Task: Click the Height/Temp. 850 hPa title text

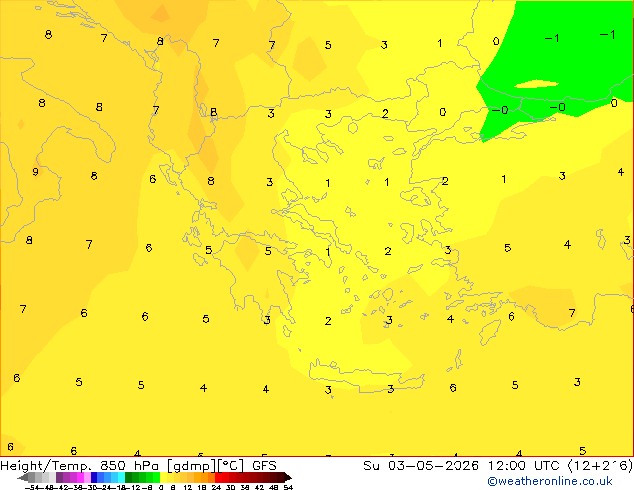Action: point(79,466)
